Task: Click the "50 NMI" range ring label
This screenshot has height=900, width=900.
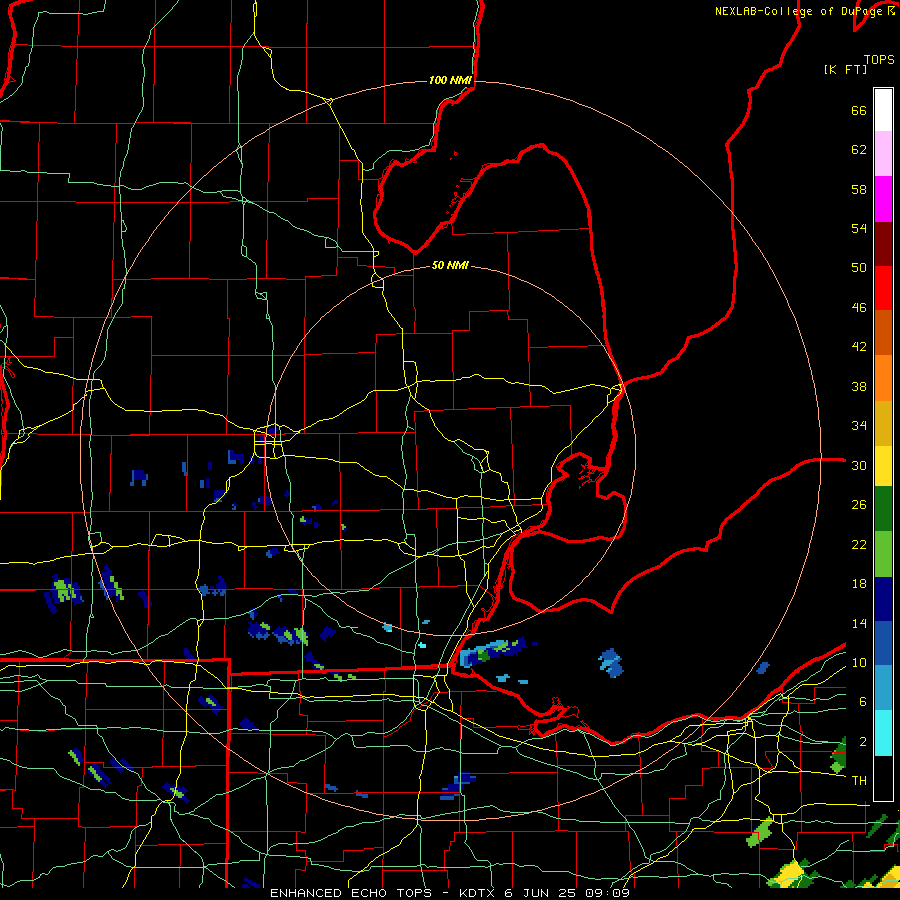Action: tap(450, 265)
